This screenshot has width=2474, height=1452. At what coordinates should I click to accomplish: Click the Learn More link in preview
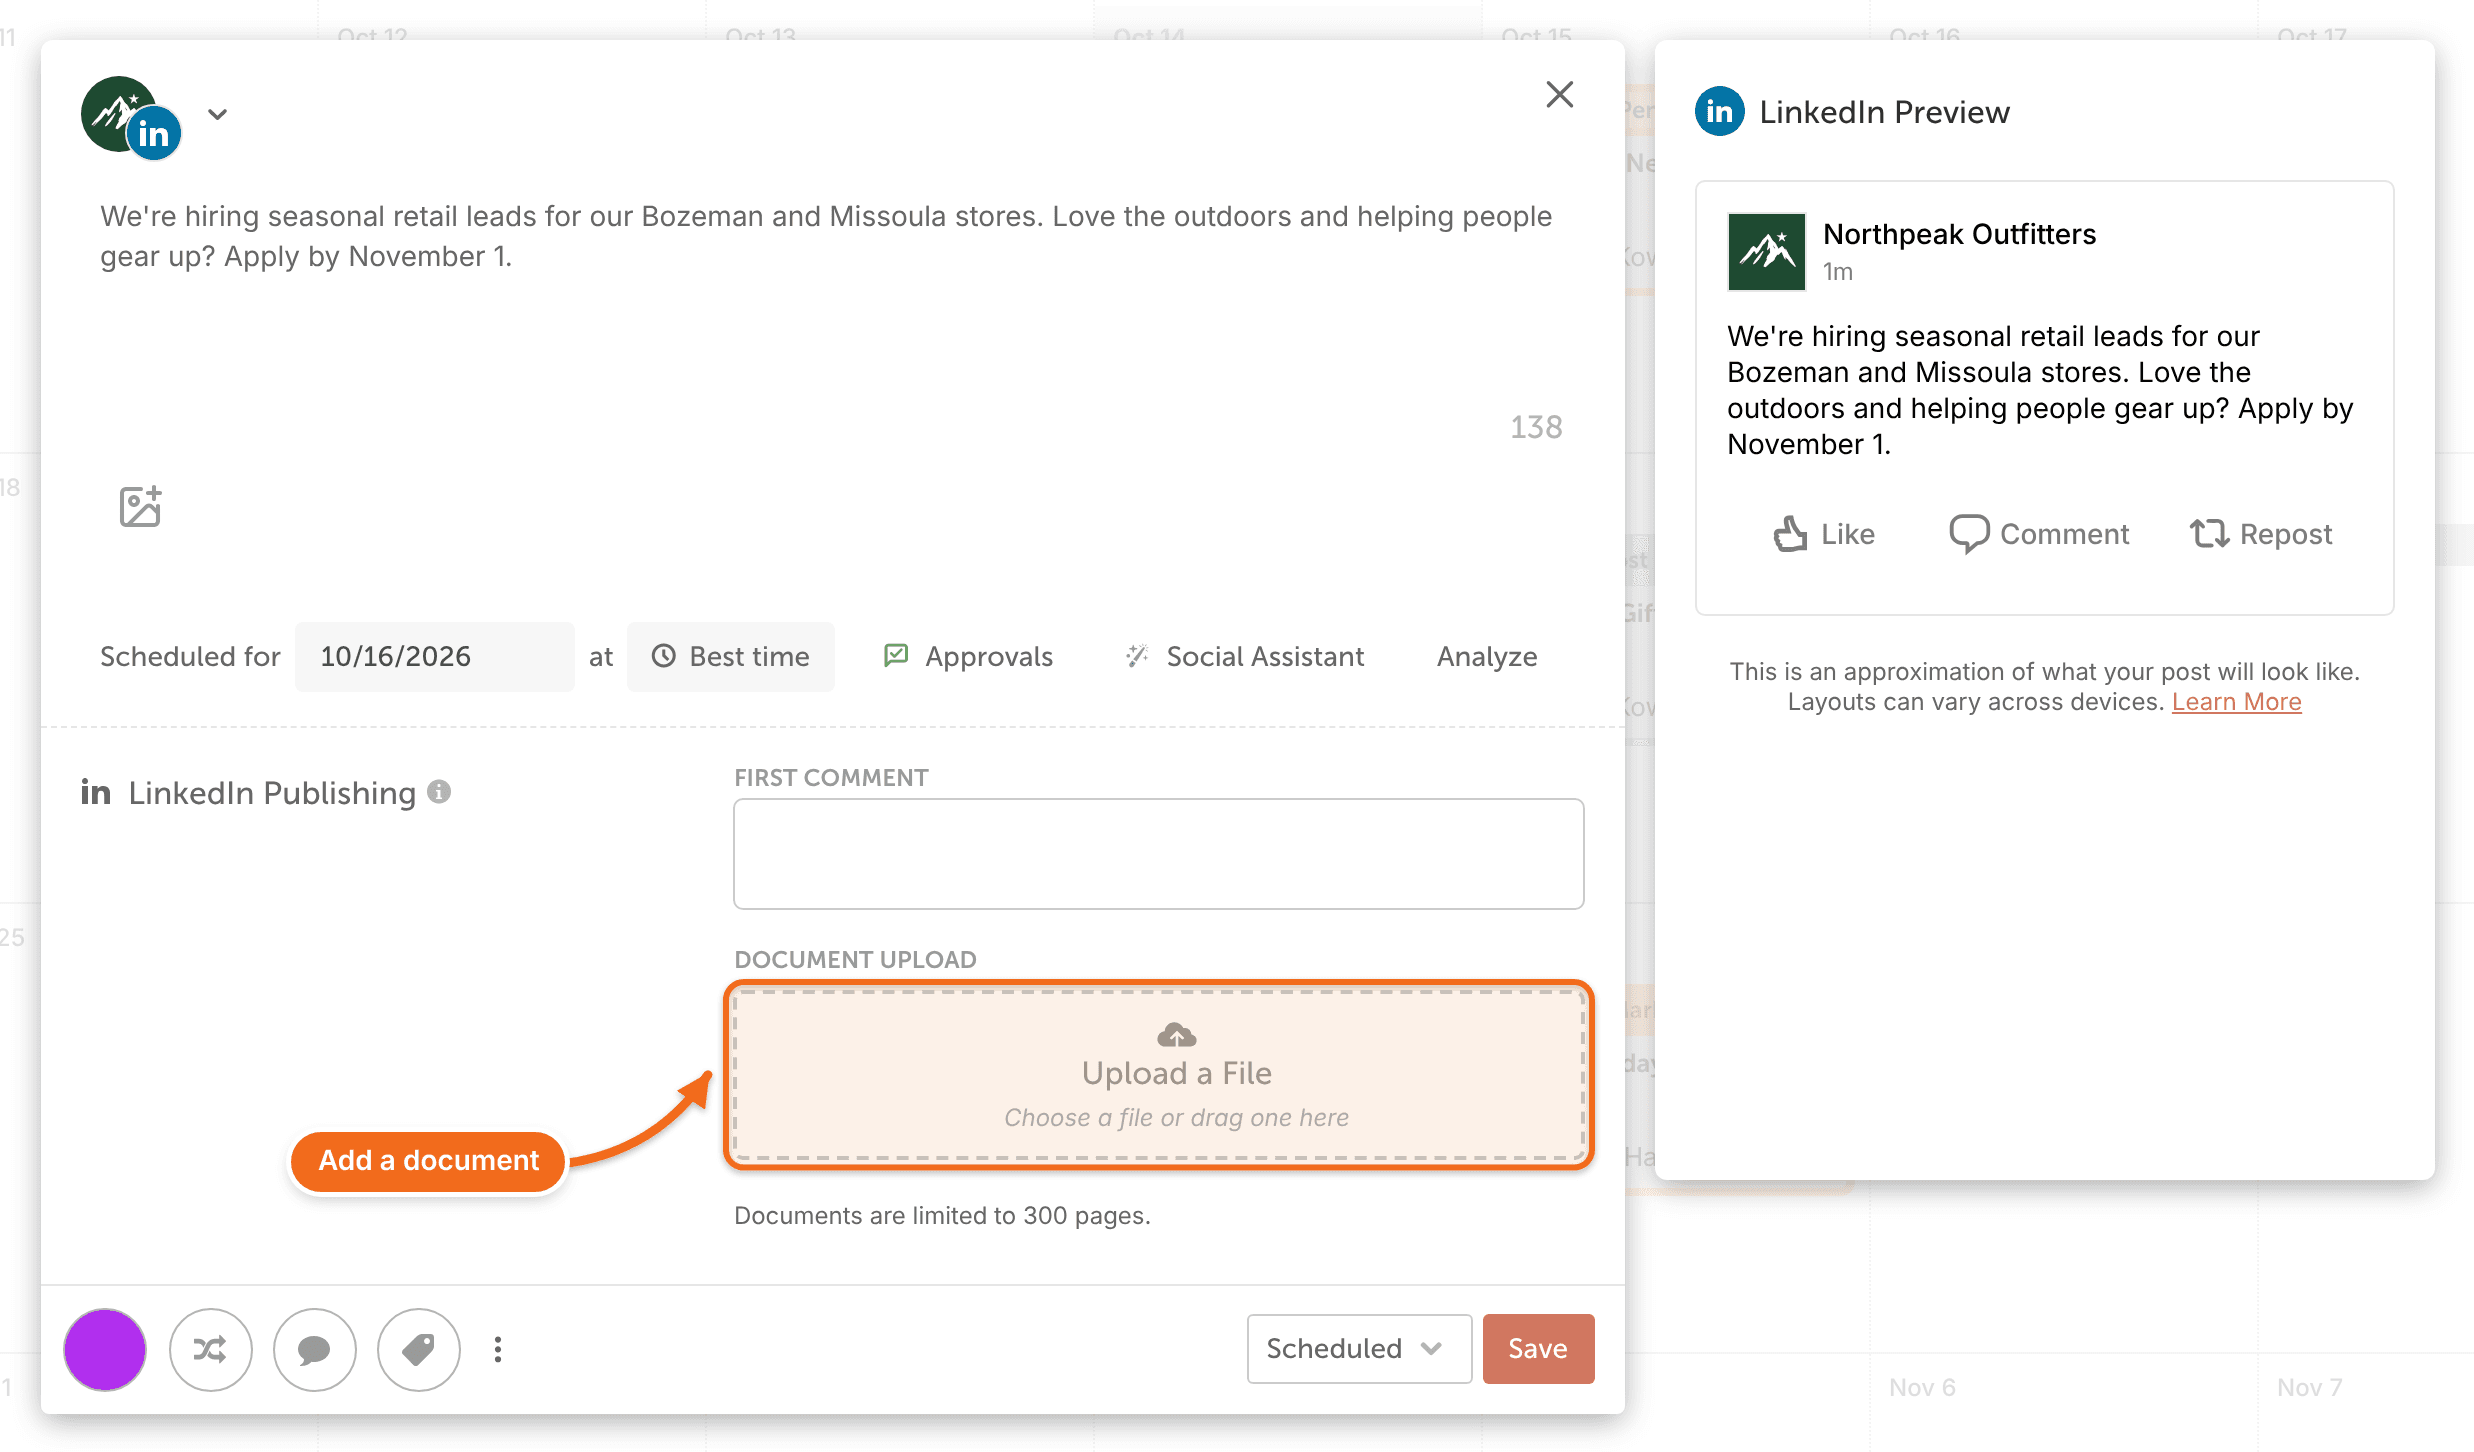[2236, 702]
